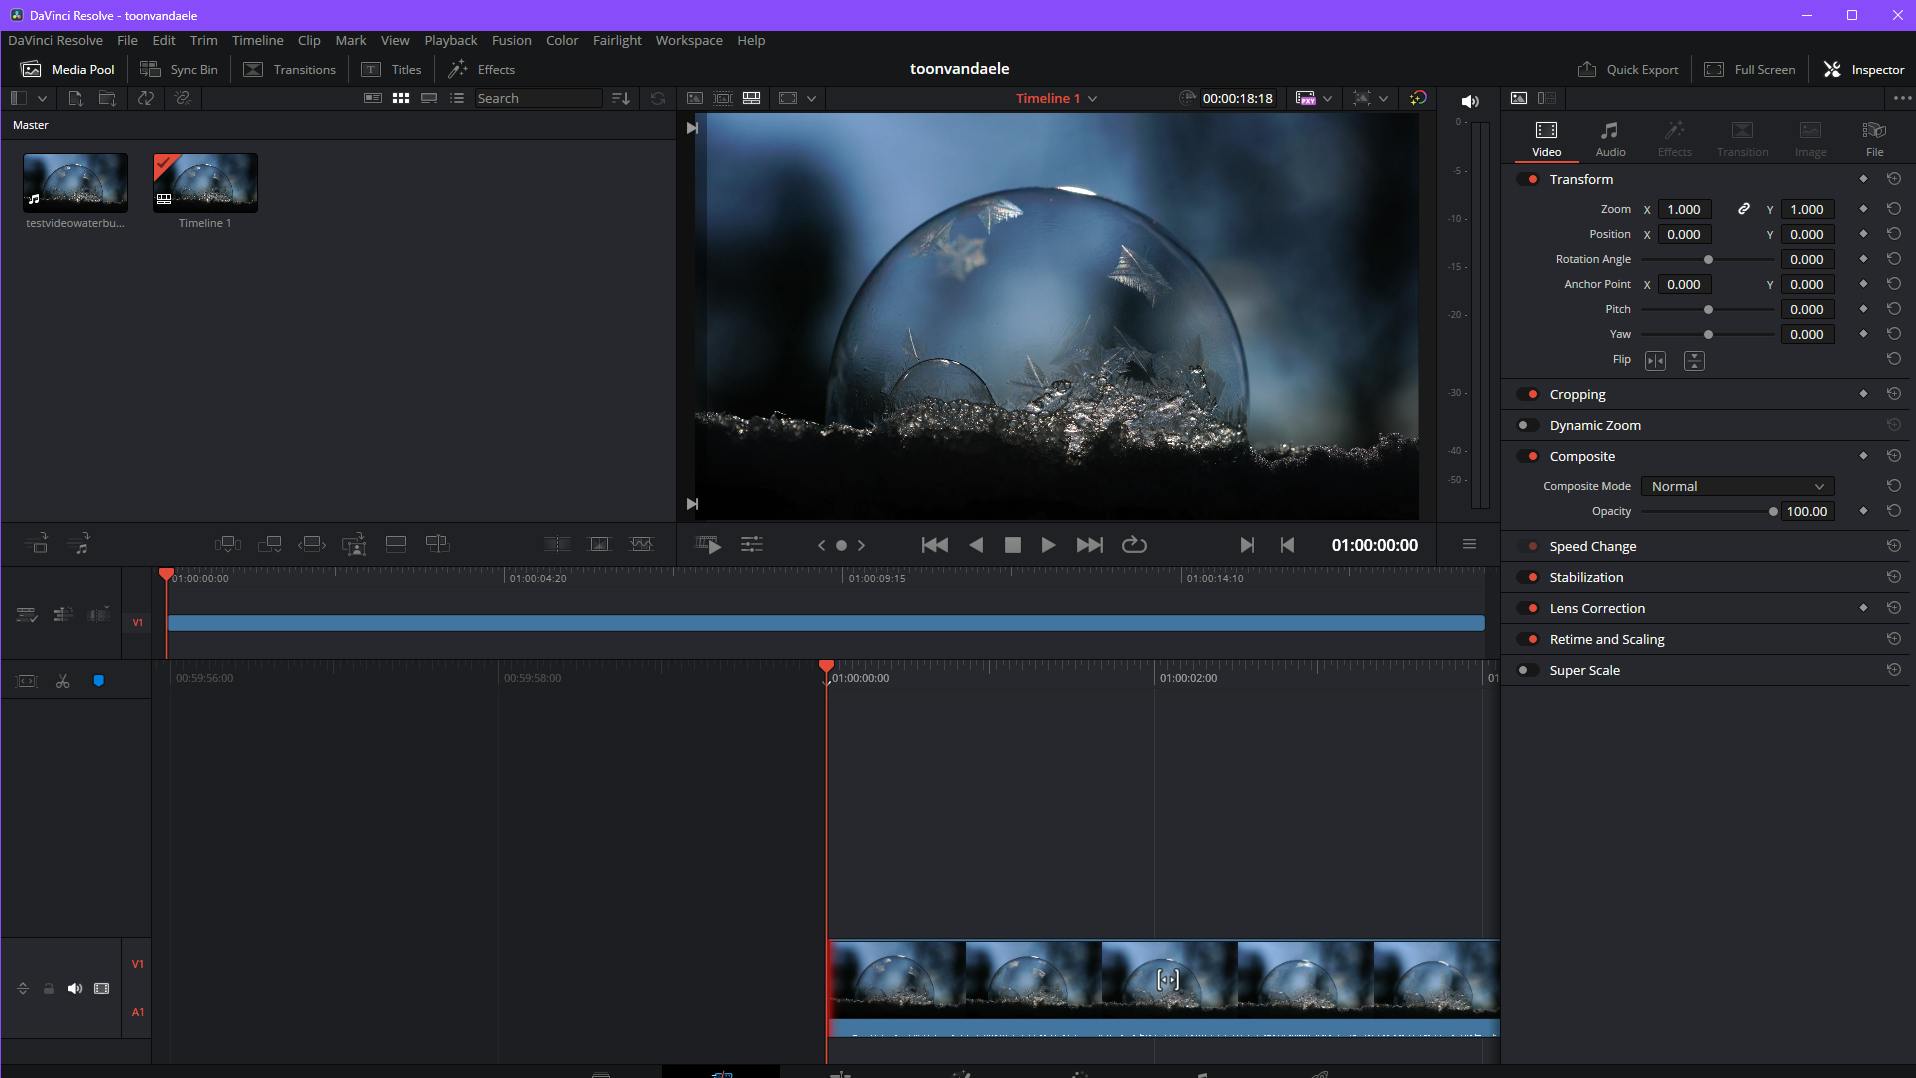Image resolution: width=1916 pixels, height=1078 pixels.
Task: Open the Composite Mode dropdown
Action: click(x=1737, y=486)
